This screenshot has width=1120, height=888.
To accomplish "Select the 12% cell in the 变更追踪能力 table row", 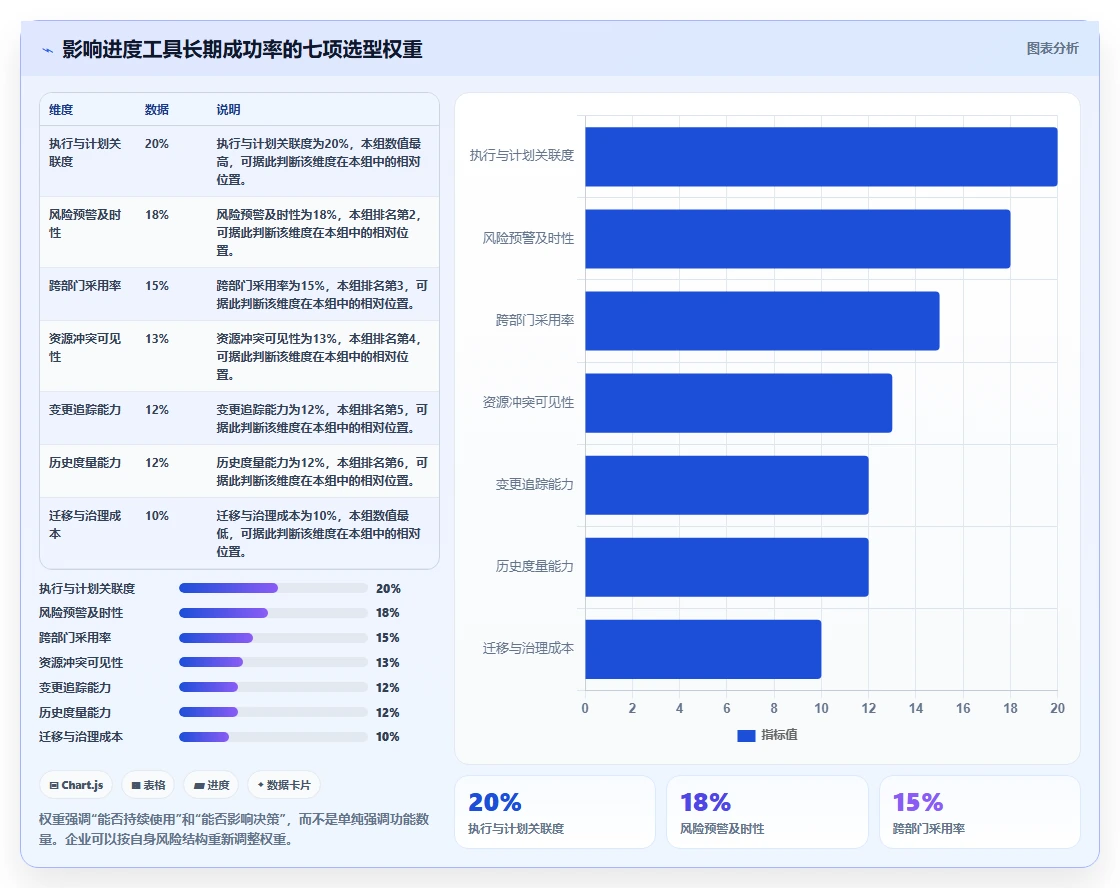I will point(156,409).
